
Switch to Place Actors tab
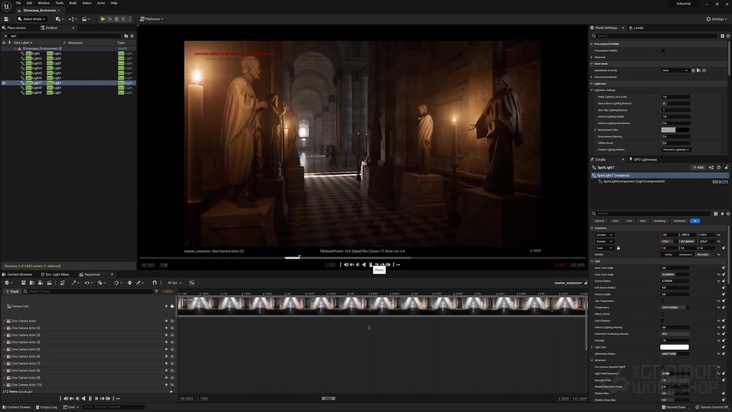[14, 28]
